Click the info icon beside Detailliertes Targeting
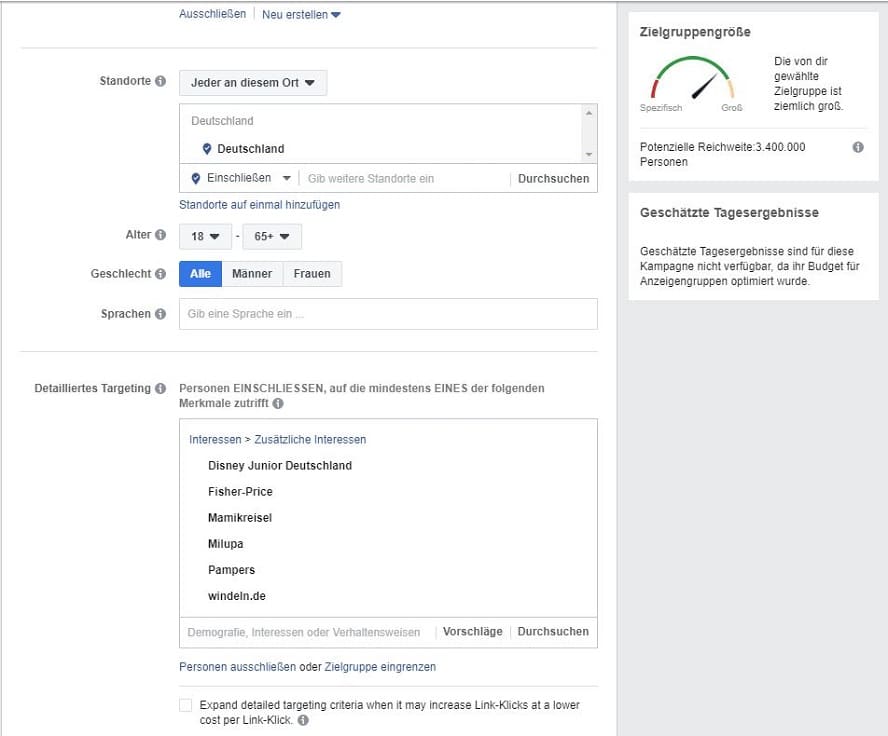The width and height of the screenshot is (888, 736). (161, 388)
